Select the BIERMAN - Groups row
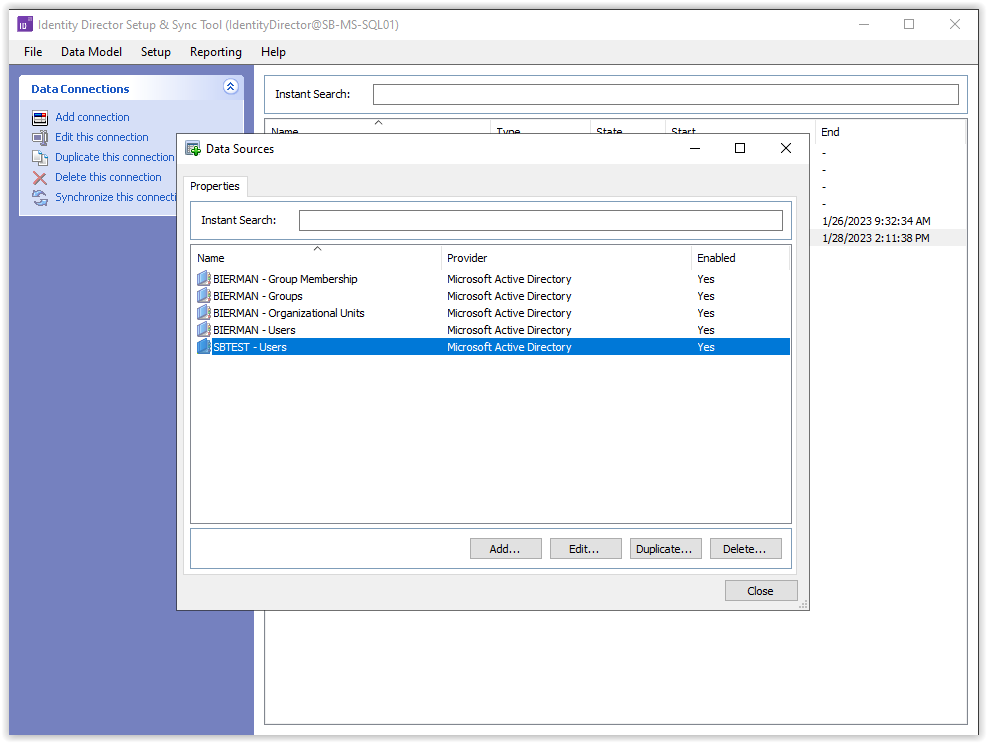Screen dimensions: 987x743 (491, 295)
